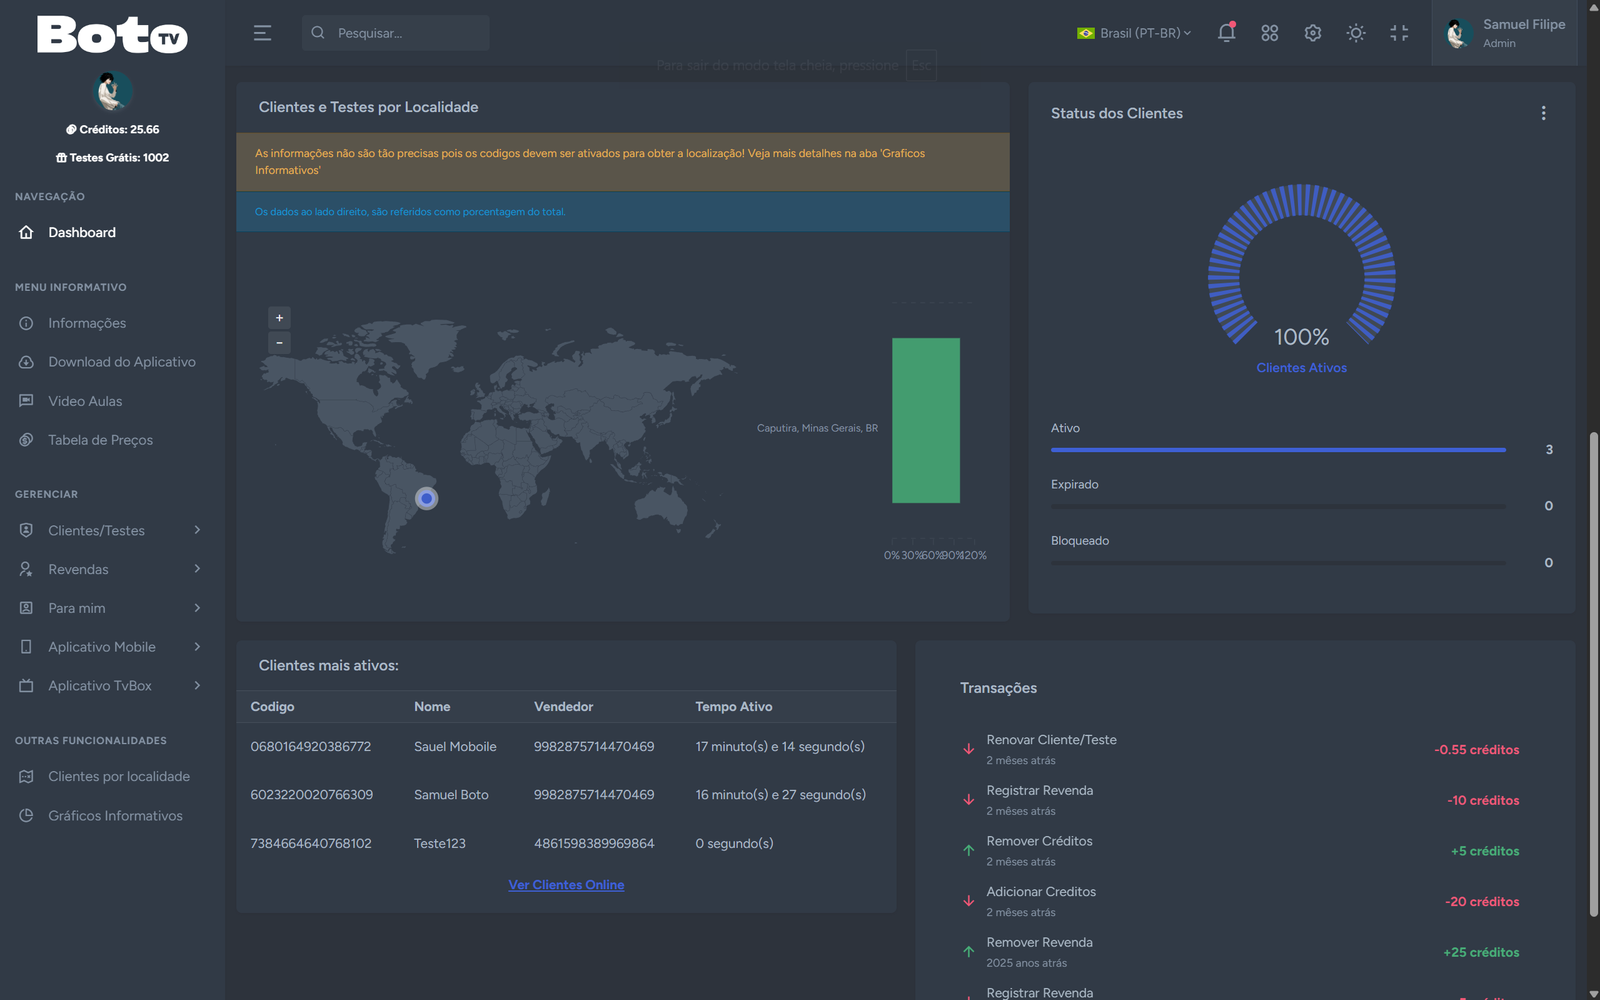Open the settings gear icon
1600x1000 pixels.
coord(1313,33)
